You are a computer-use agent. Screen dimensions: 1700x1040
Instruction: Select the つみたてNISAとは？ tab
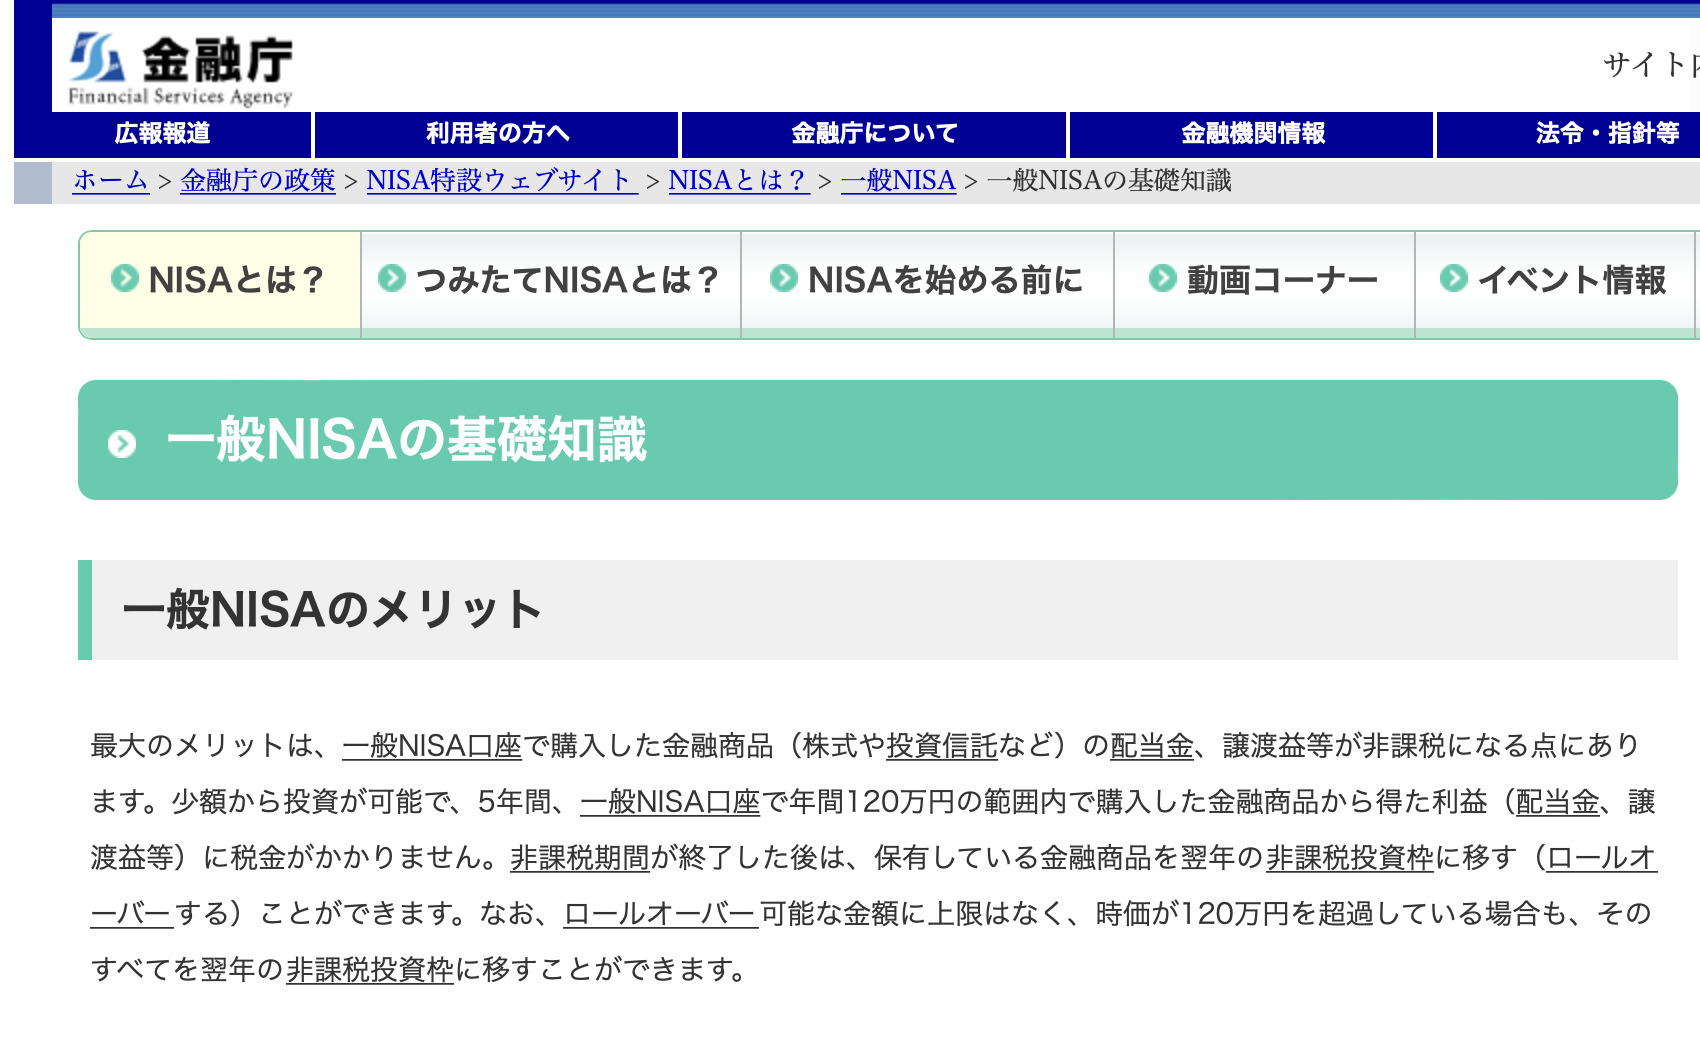[551, 284]
